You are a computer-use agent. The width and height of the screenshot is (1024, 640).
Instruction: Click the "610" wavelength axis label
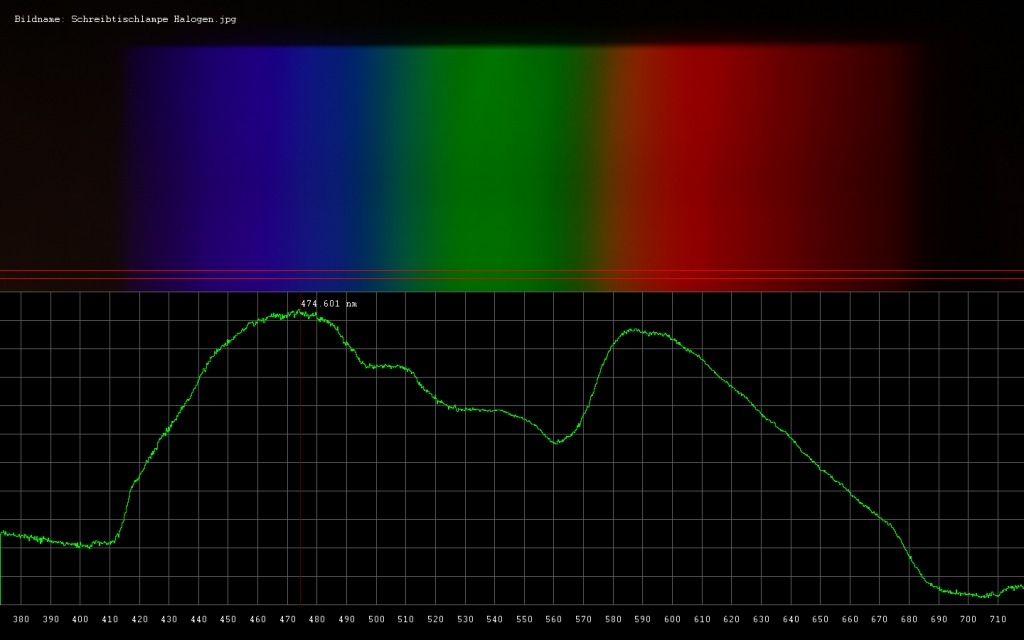(x=702, y=619)
